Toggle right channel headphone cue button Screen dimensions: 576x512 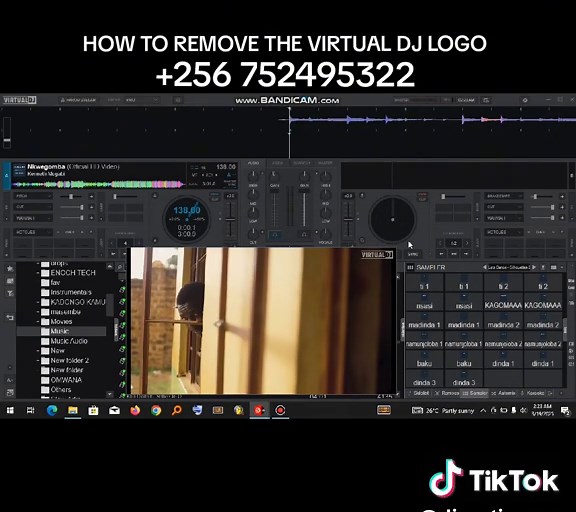point(304,234)
